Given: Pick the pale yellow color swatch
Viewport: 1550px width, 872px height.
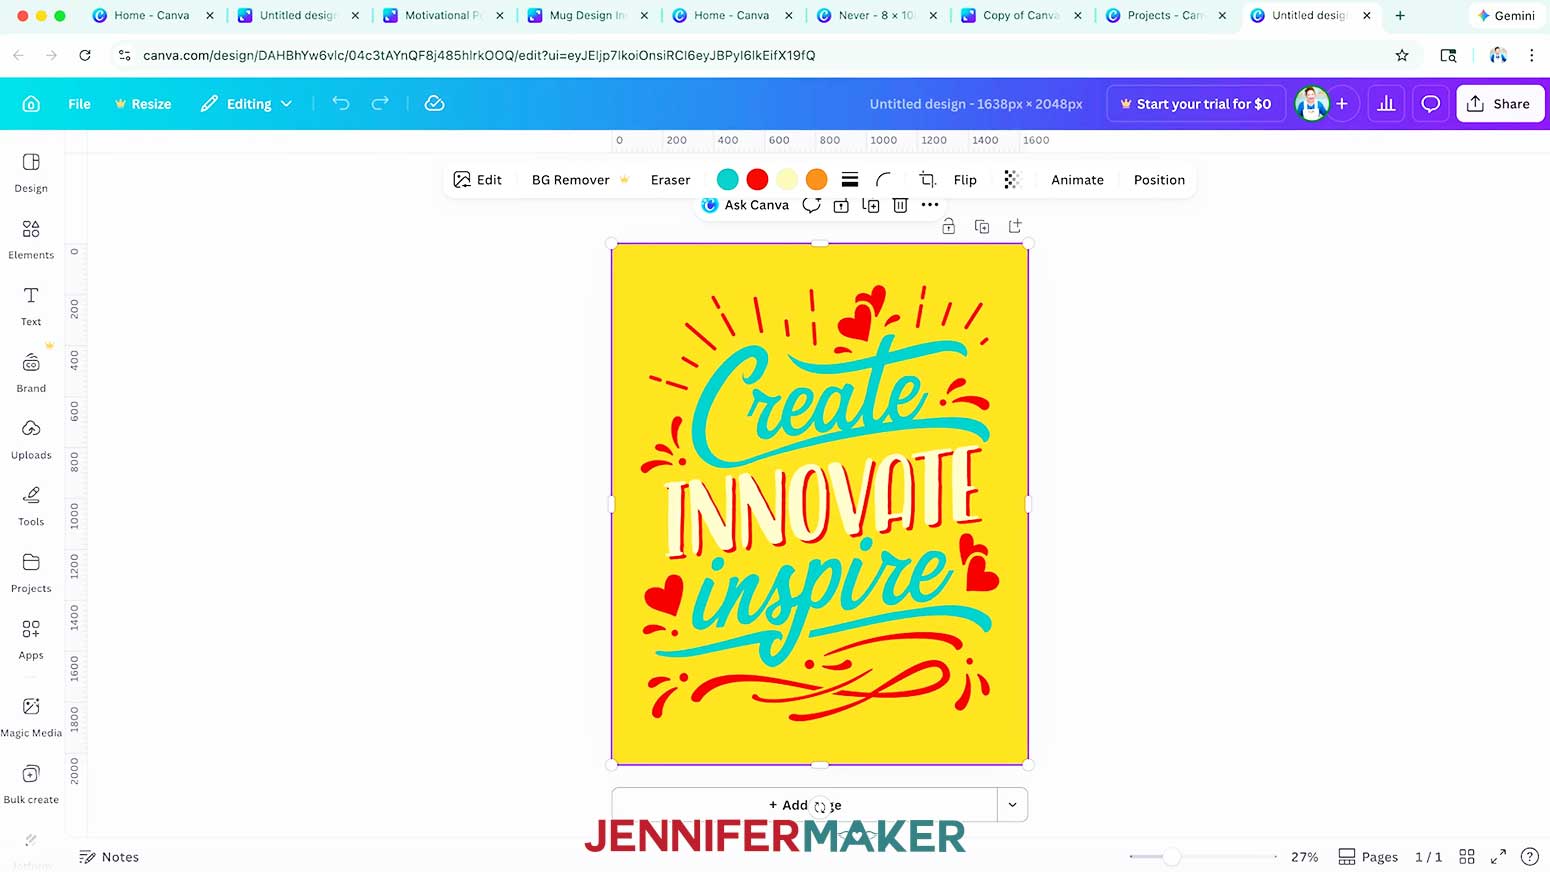Looking at the screenshot, I should pos(787,180).
